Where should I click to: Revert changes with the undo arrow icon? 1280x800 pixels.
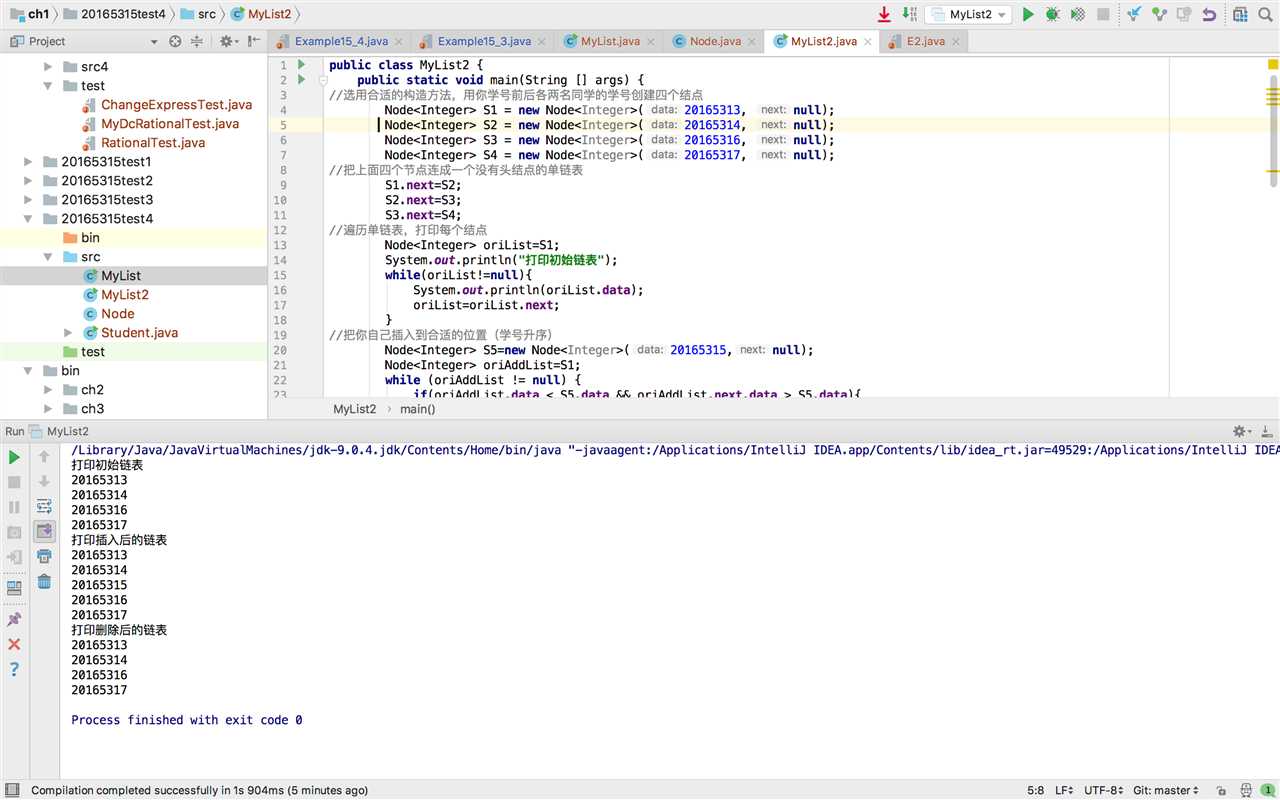1209,14
